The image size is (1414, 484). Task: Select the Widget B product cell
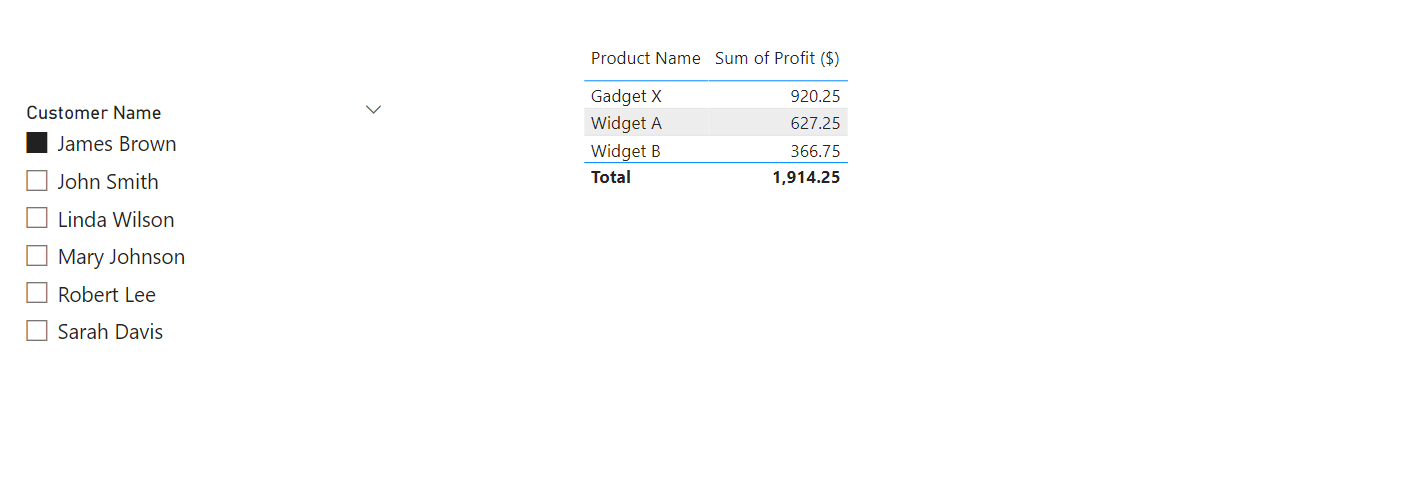[626, 151]
